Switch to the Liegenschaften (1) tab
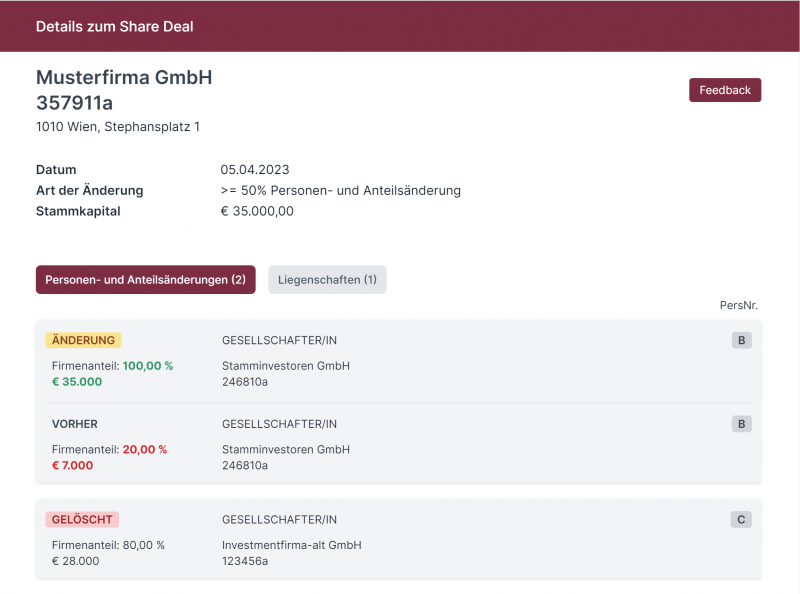 [x=327, y=280]
